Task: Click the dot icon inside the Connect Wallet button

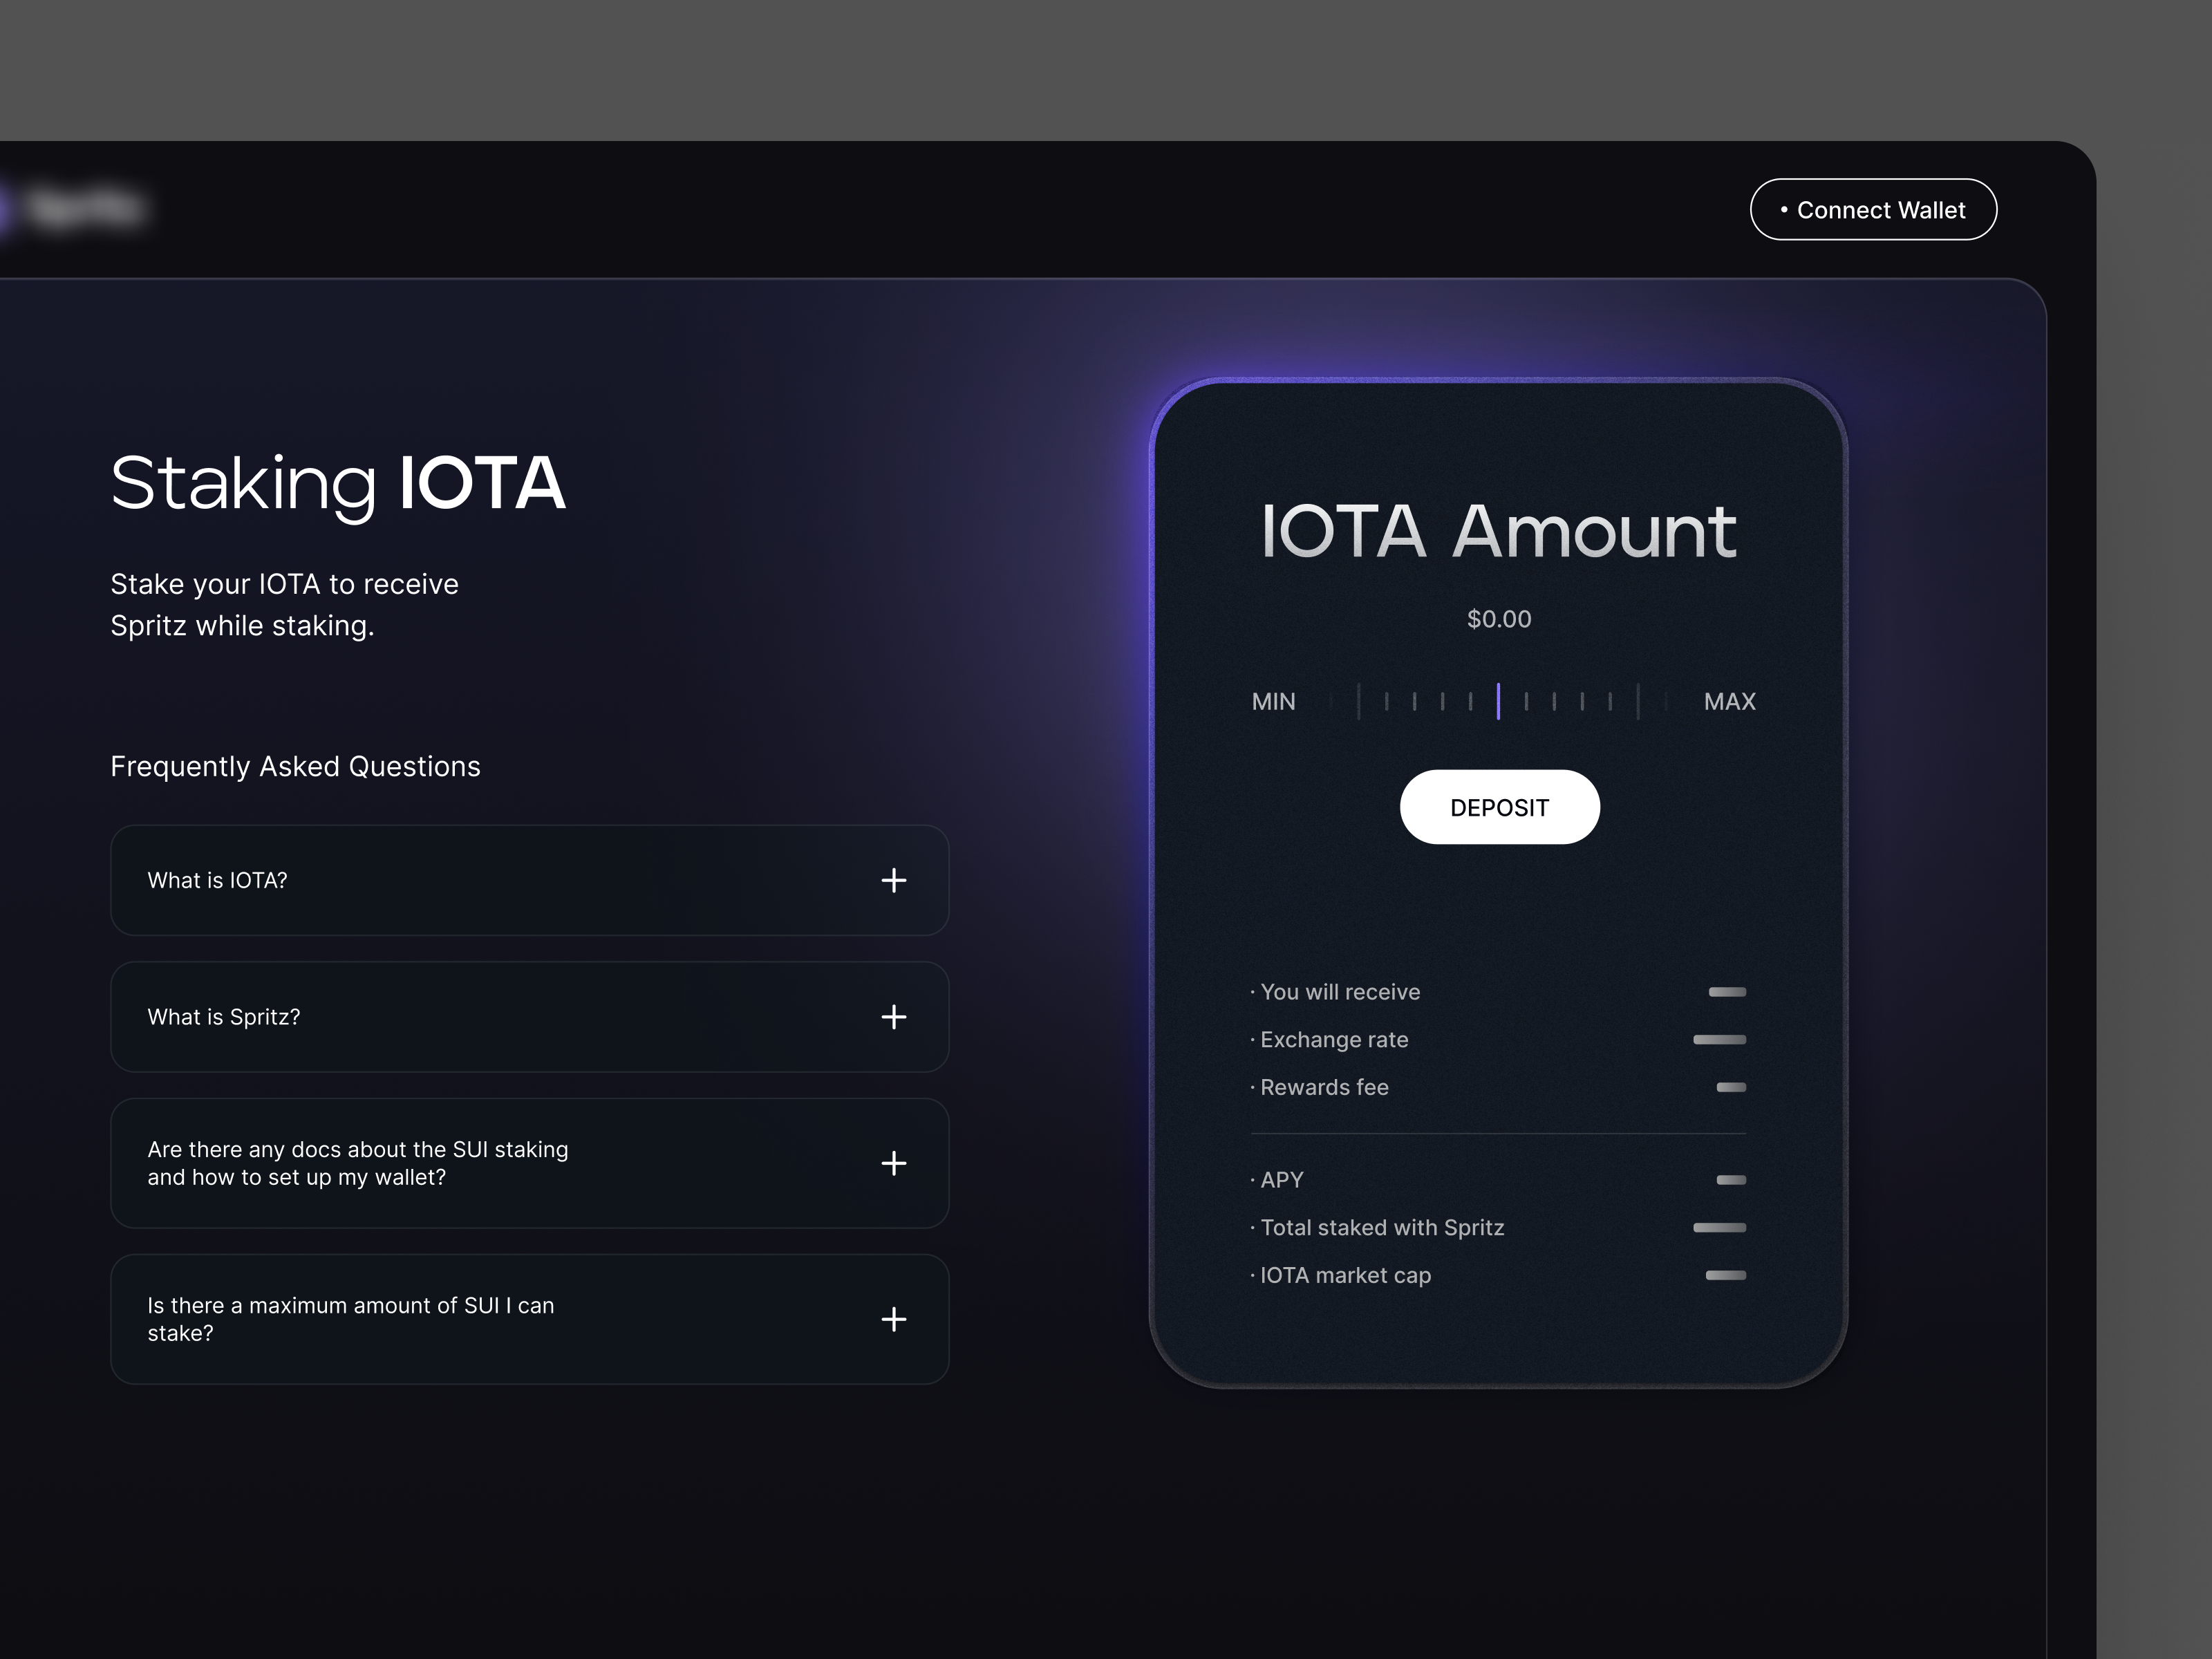Action: coord(1784,209)
